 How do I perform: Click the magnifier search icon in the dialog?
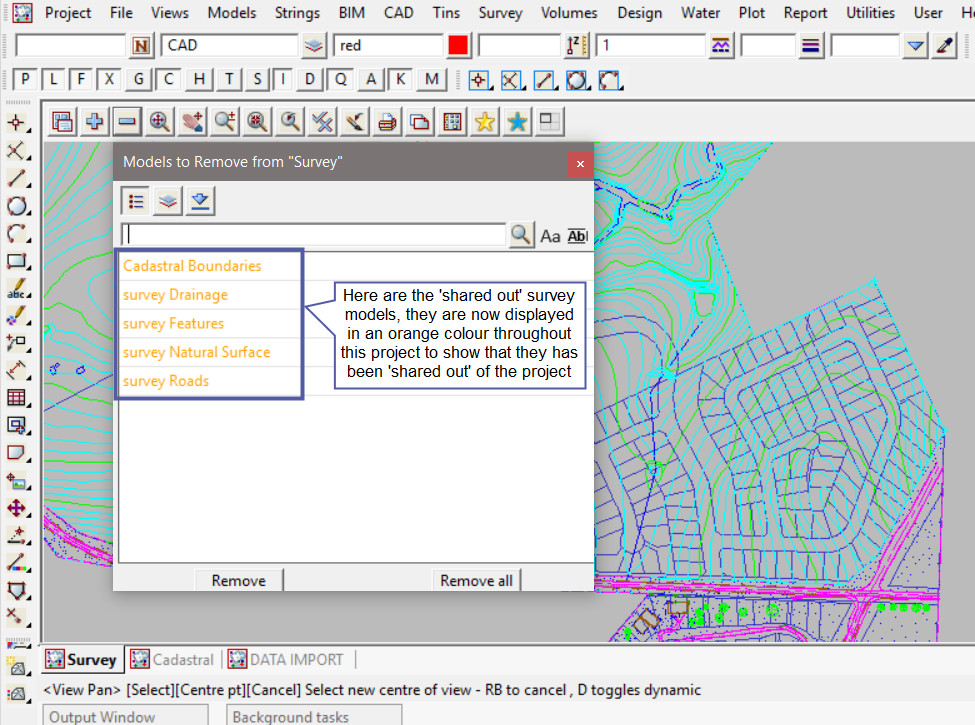[521, 235]
